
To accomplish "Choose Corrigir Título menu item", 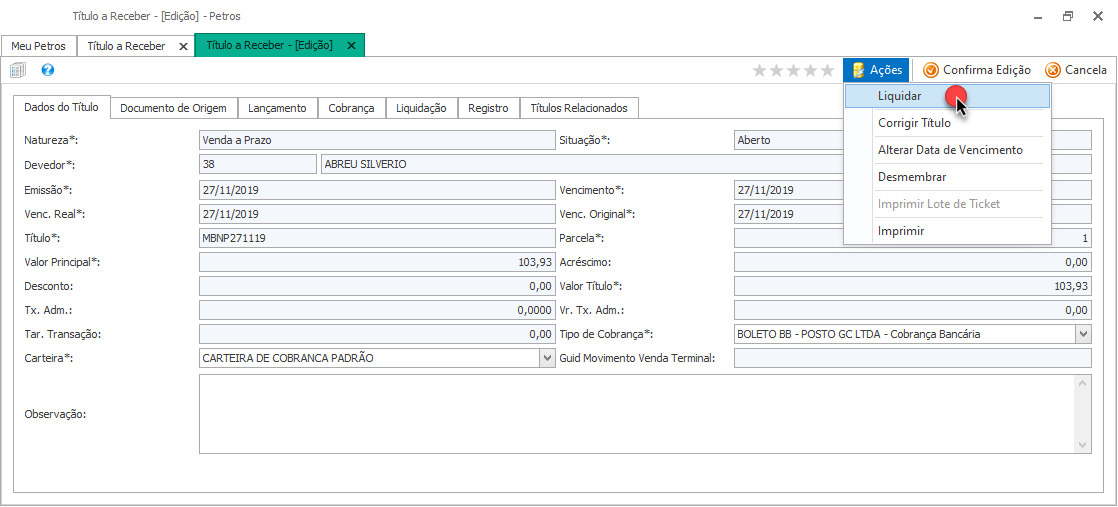I will tap(947, 123).
